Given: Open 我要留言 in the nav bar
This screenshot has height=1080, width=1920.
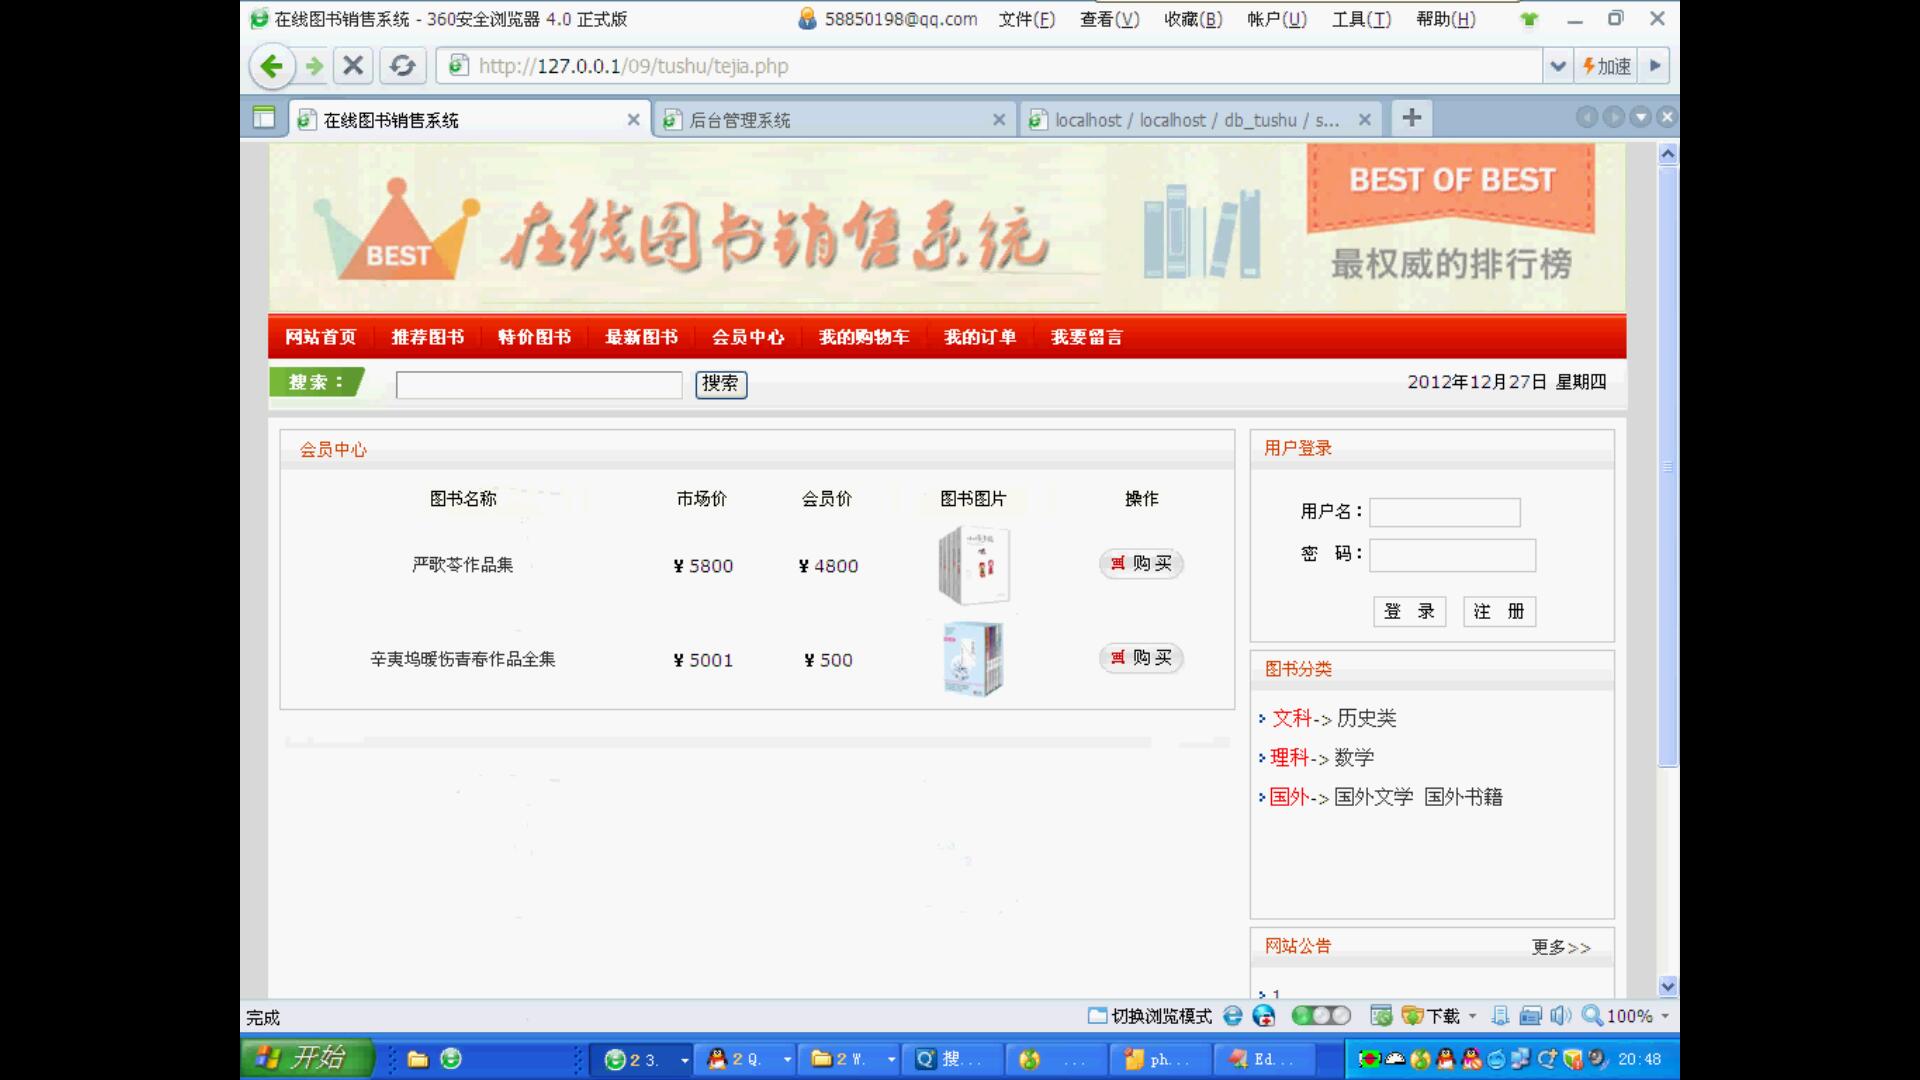Looking at the screenshot, I should coord(1087,337).
